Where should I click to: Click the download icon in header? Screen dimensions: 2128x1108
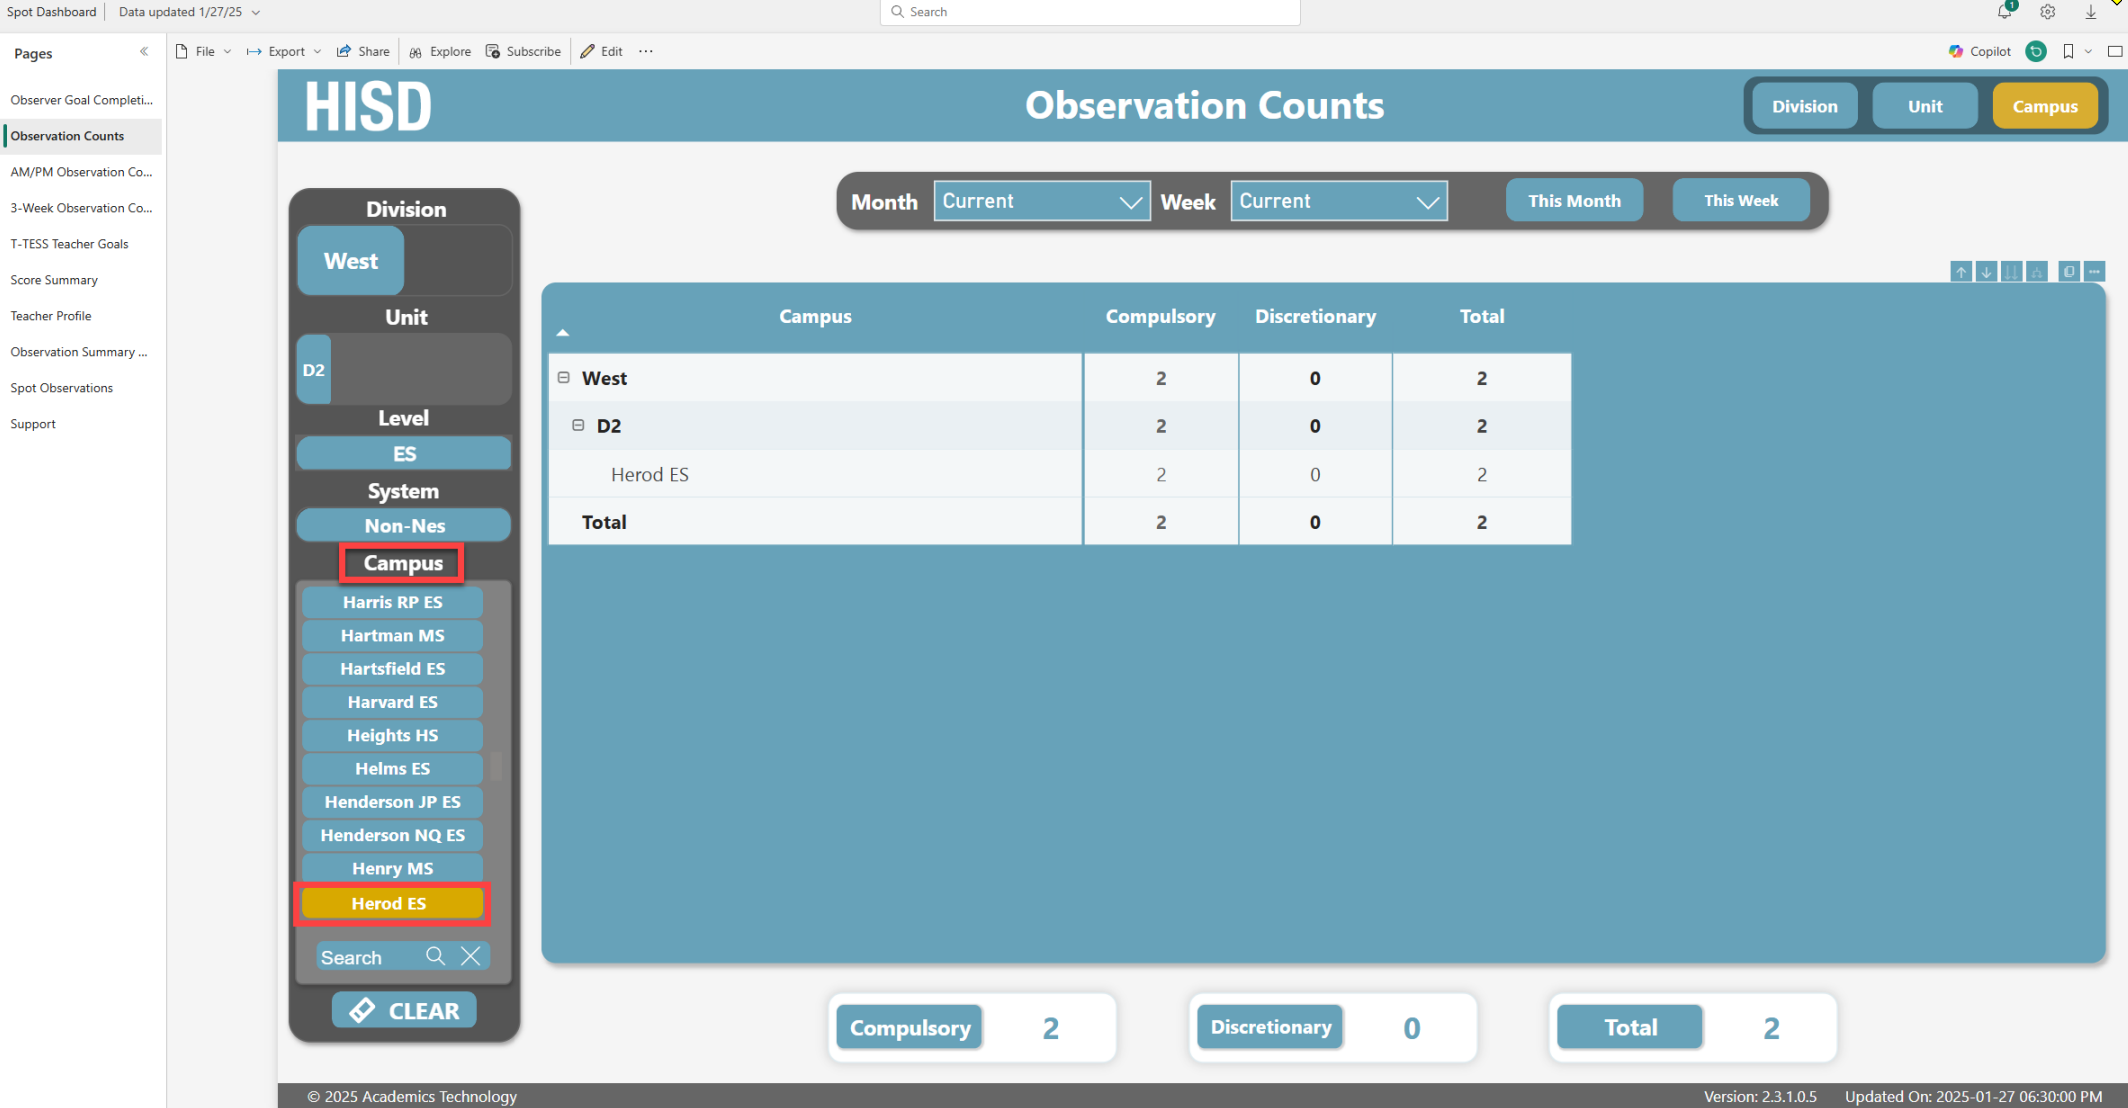point(2091,12)
